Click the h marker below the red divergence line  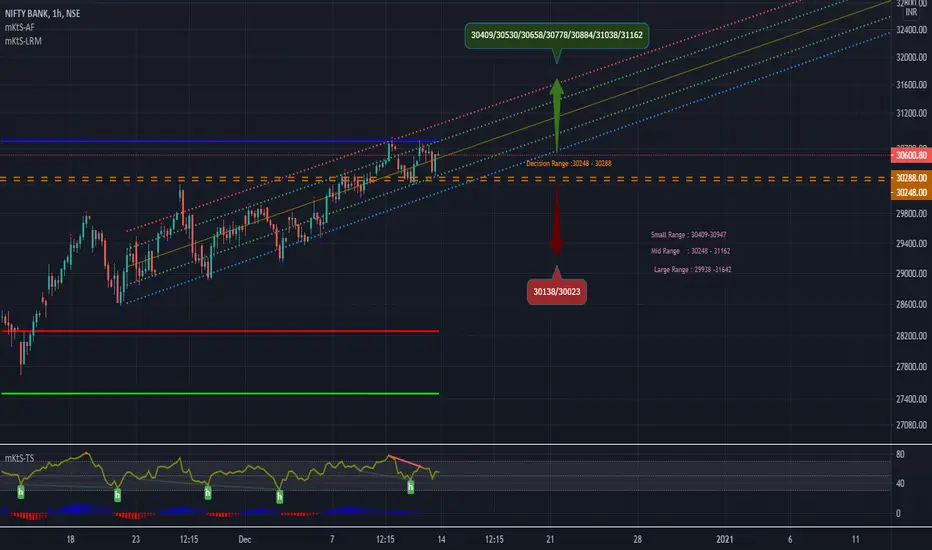point(410,487)
